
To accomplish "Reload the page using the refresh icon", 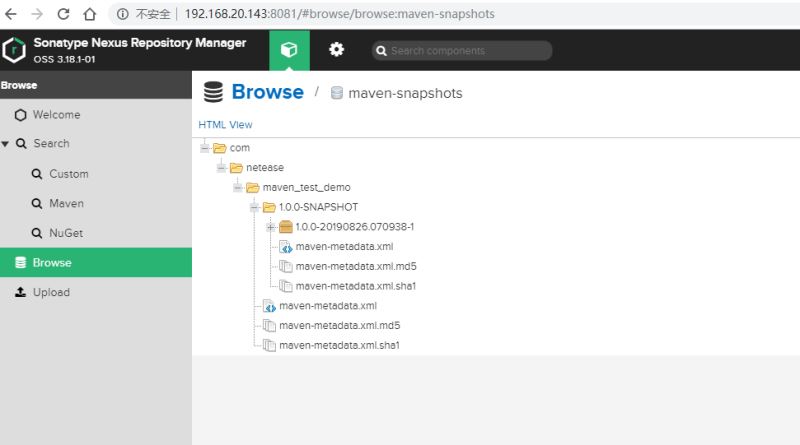I will 63,14.
